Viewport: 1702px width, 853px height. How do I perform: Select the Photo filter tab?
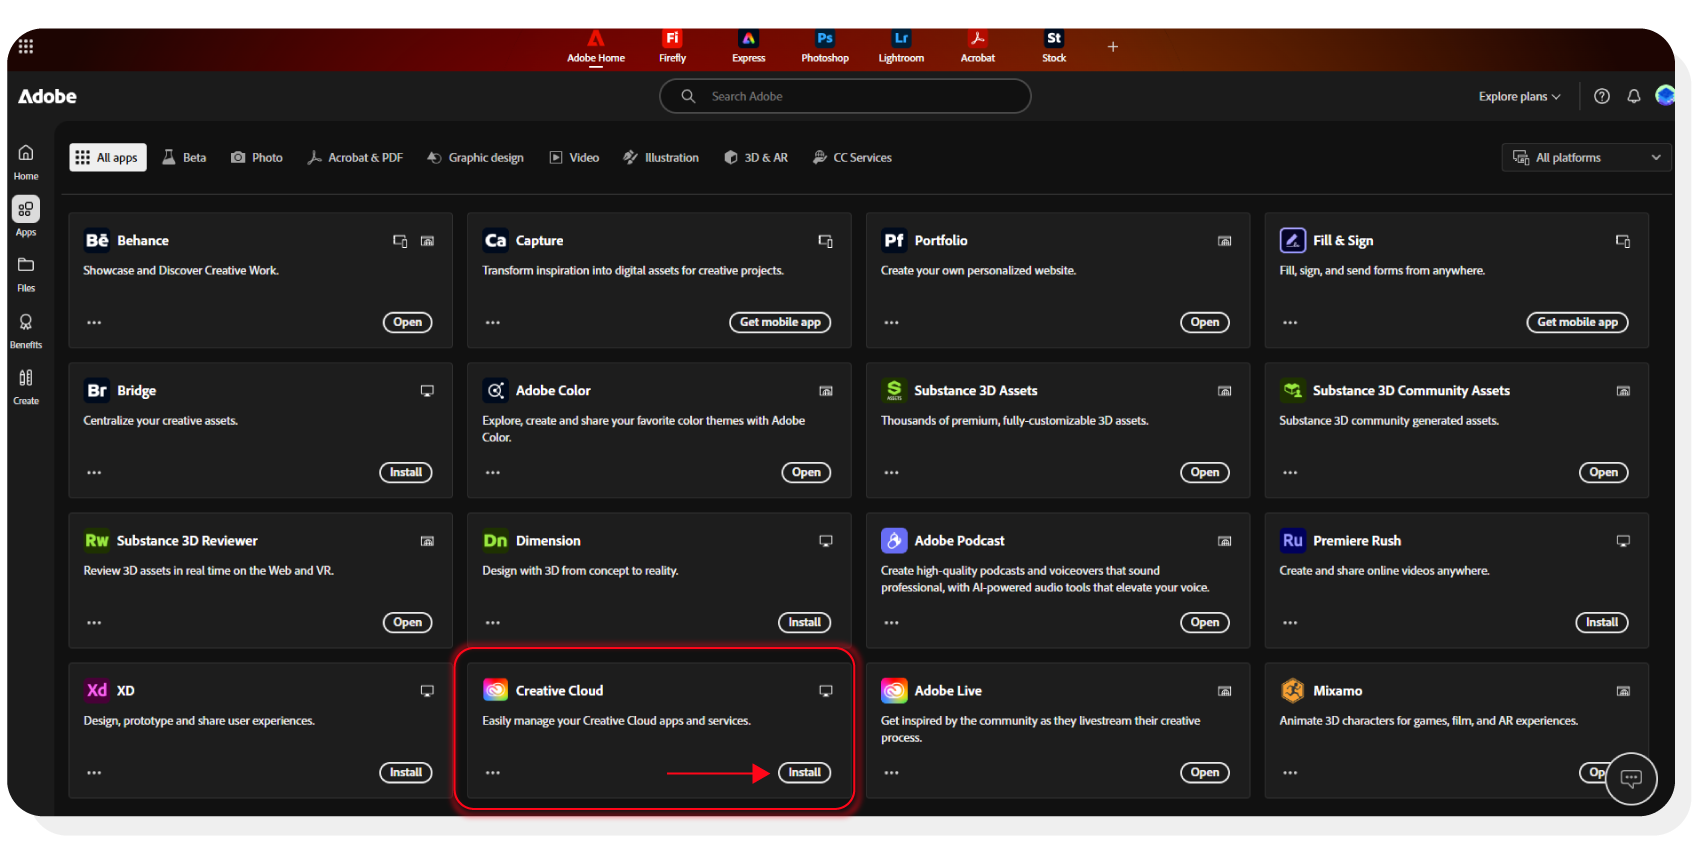257,158
